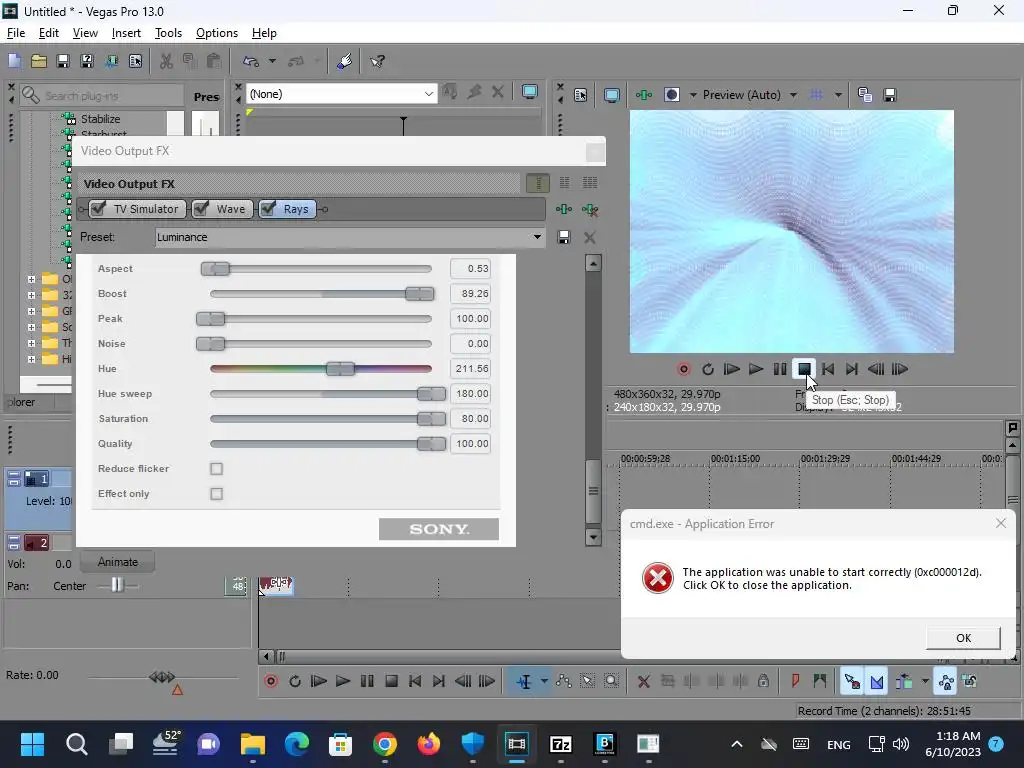Open project Properties from the main toolbar
1024x768 pixels.
pos(135,61)
